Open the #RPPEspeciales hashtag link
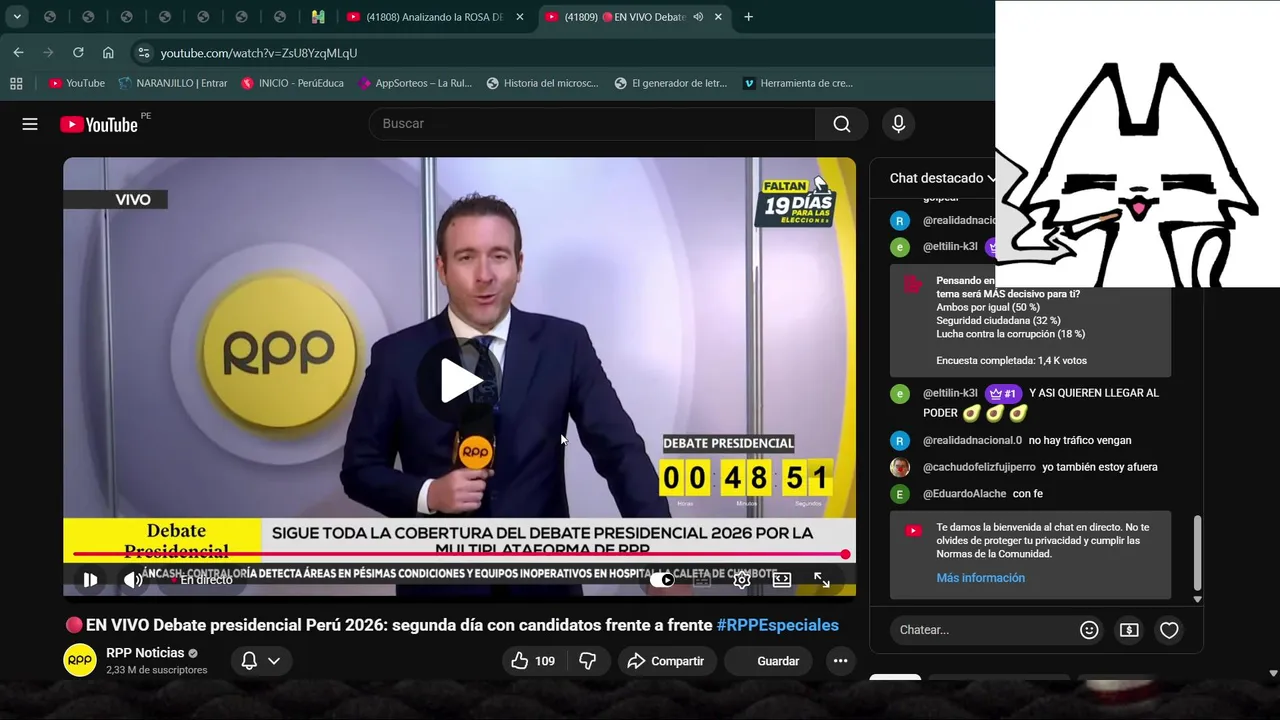 click(x=778, y=625)
